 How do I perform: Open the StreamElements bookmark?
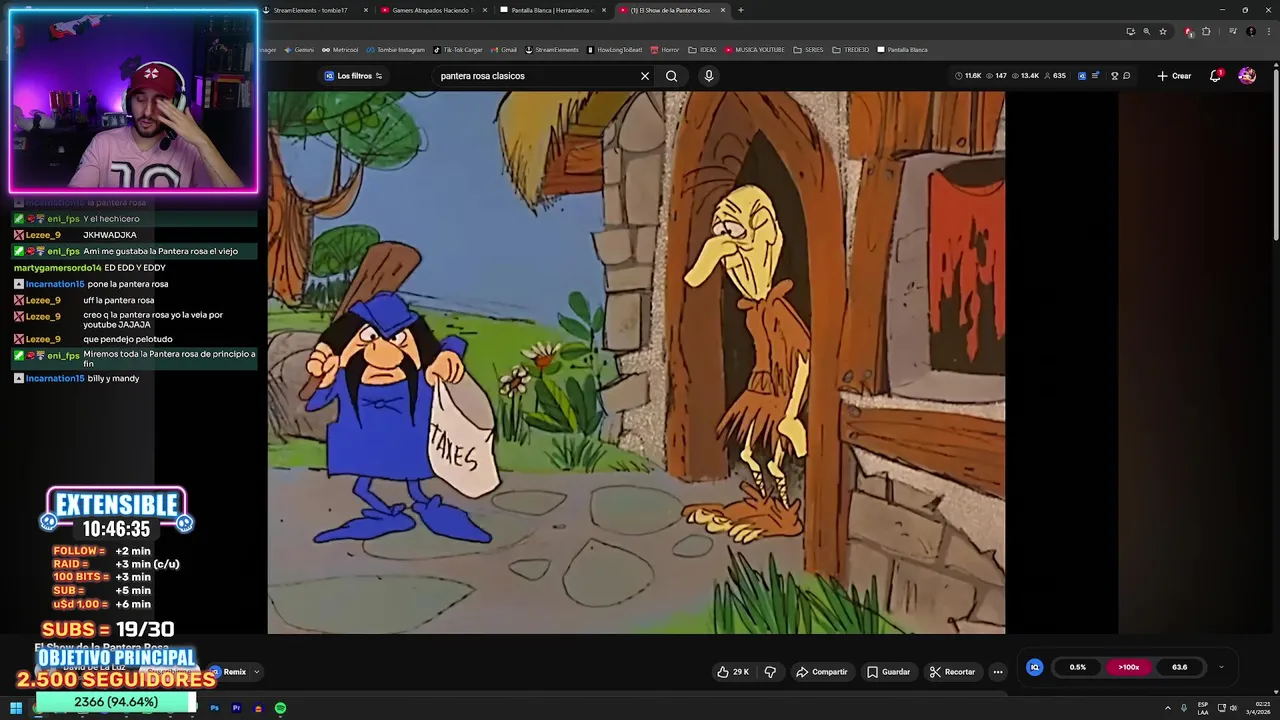pyautogui.click(x=552, y=50)
